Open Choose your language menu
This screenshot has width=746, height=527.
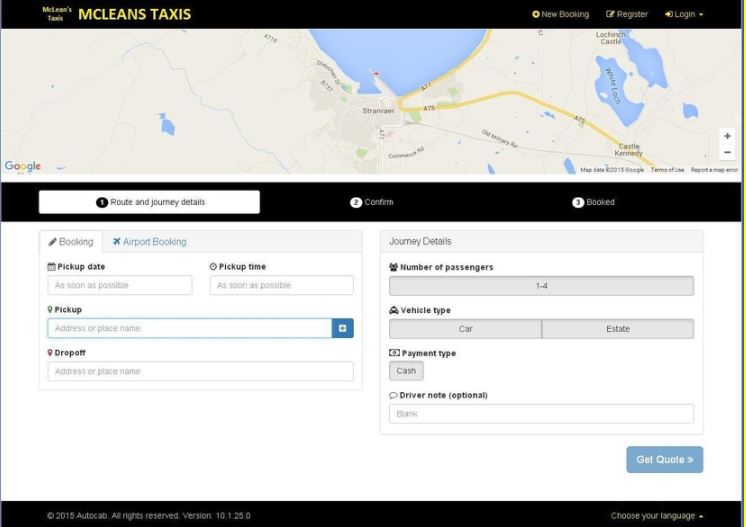coord(657,516)
